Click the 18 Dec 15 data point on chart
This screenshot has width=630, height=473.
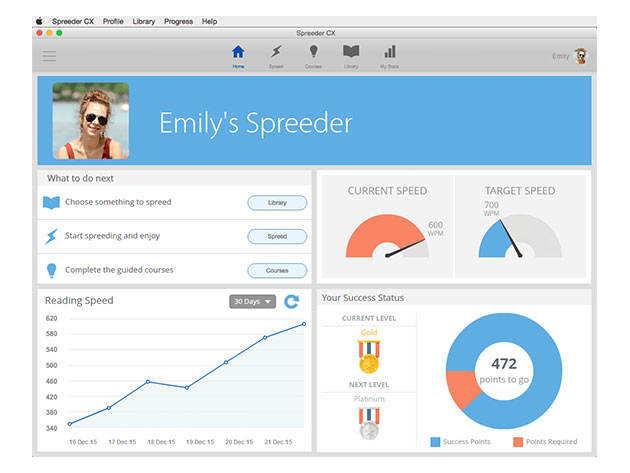[x=148, y=382]
